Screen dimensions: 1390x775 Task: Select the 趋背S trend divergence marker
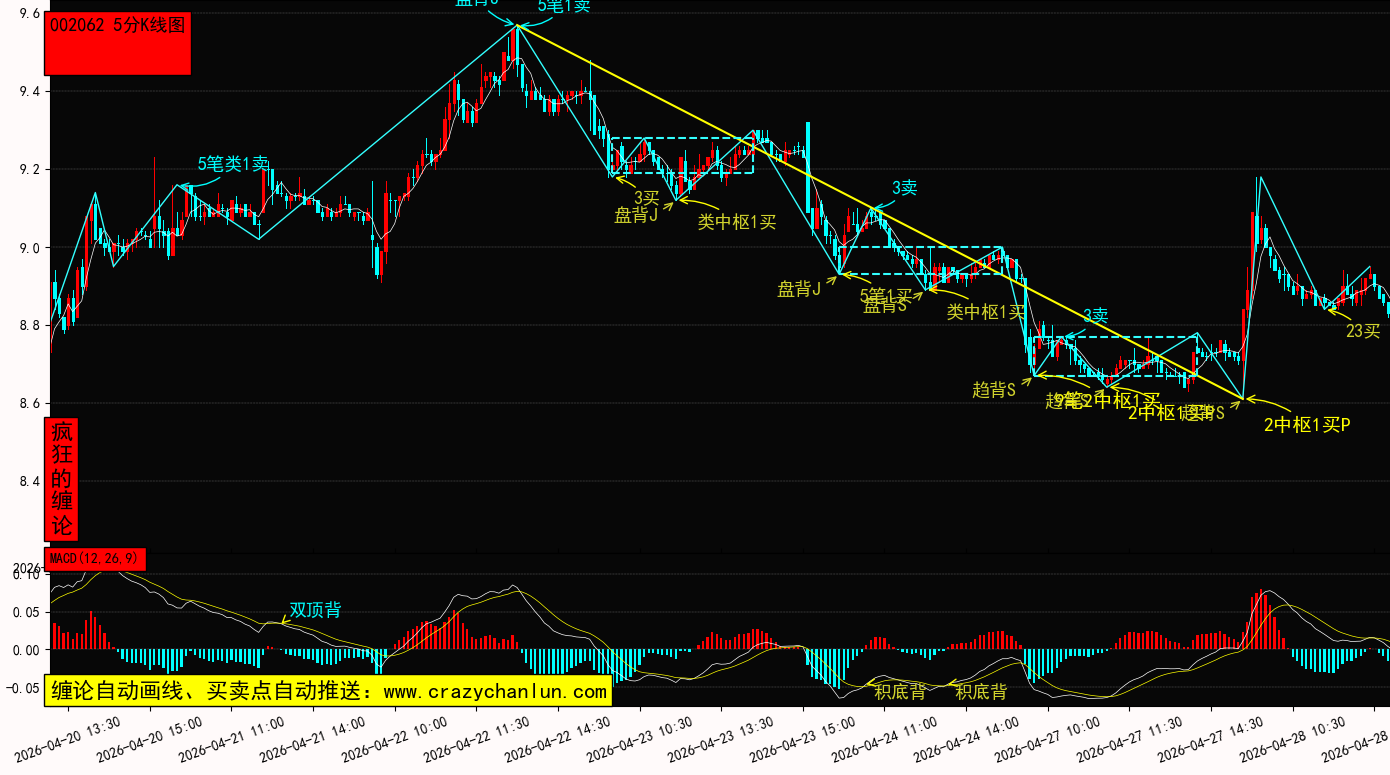[x=993, y=390]
